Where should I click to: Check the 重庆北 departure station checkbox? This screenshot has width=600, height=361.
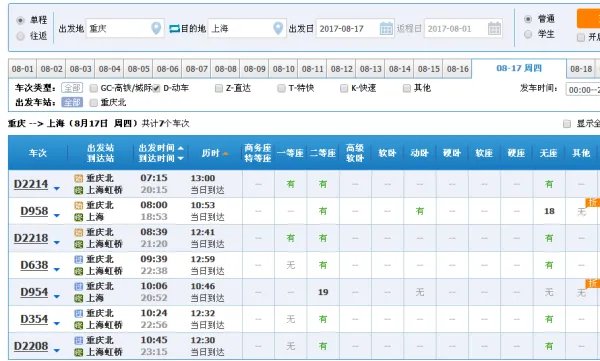[94, 103]
